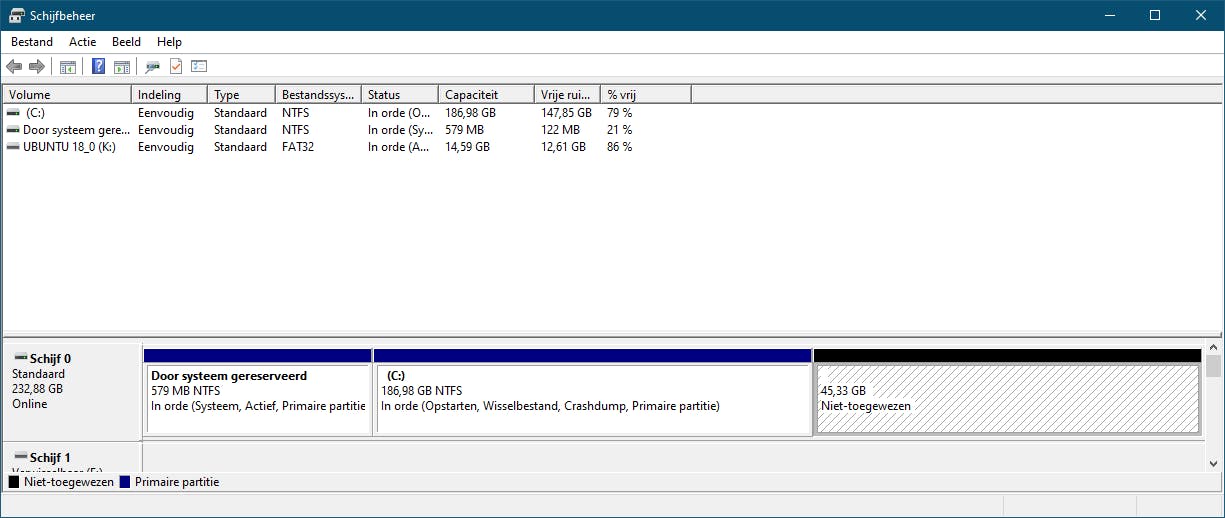1225x518 pixels.
Task: Click the rescan disks toolbar icon
Action: 152,67
